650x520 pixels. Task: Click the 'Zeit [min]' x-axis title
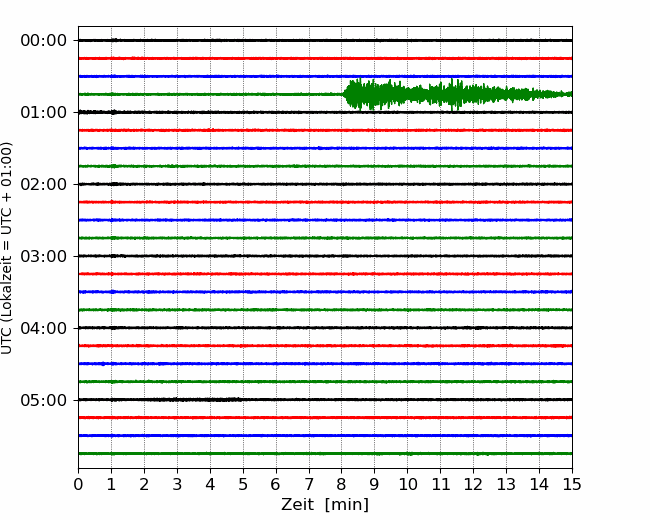[325, 505]
